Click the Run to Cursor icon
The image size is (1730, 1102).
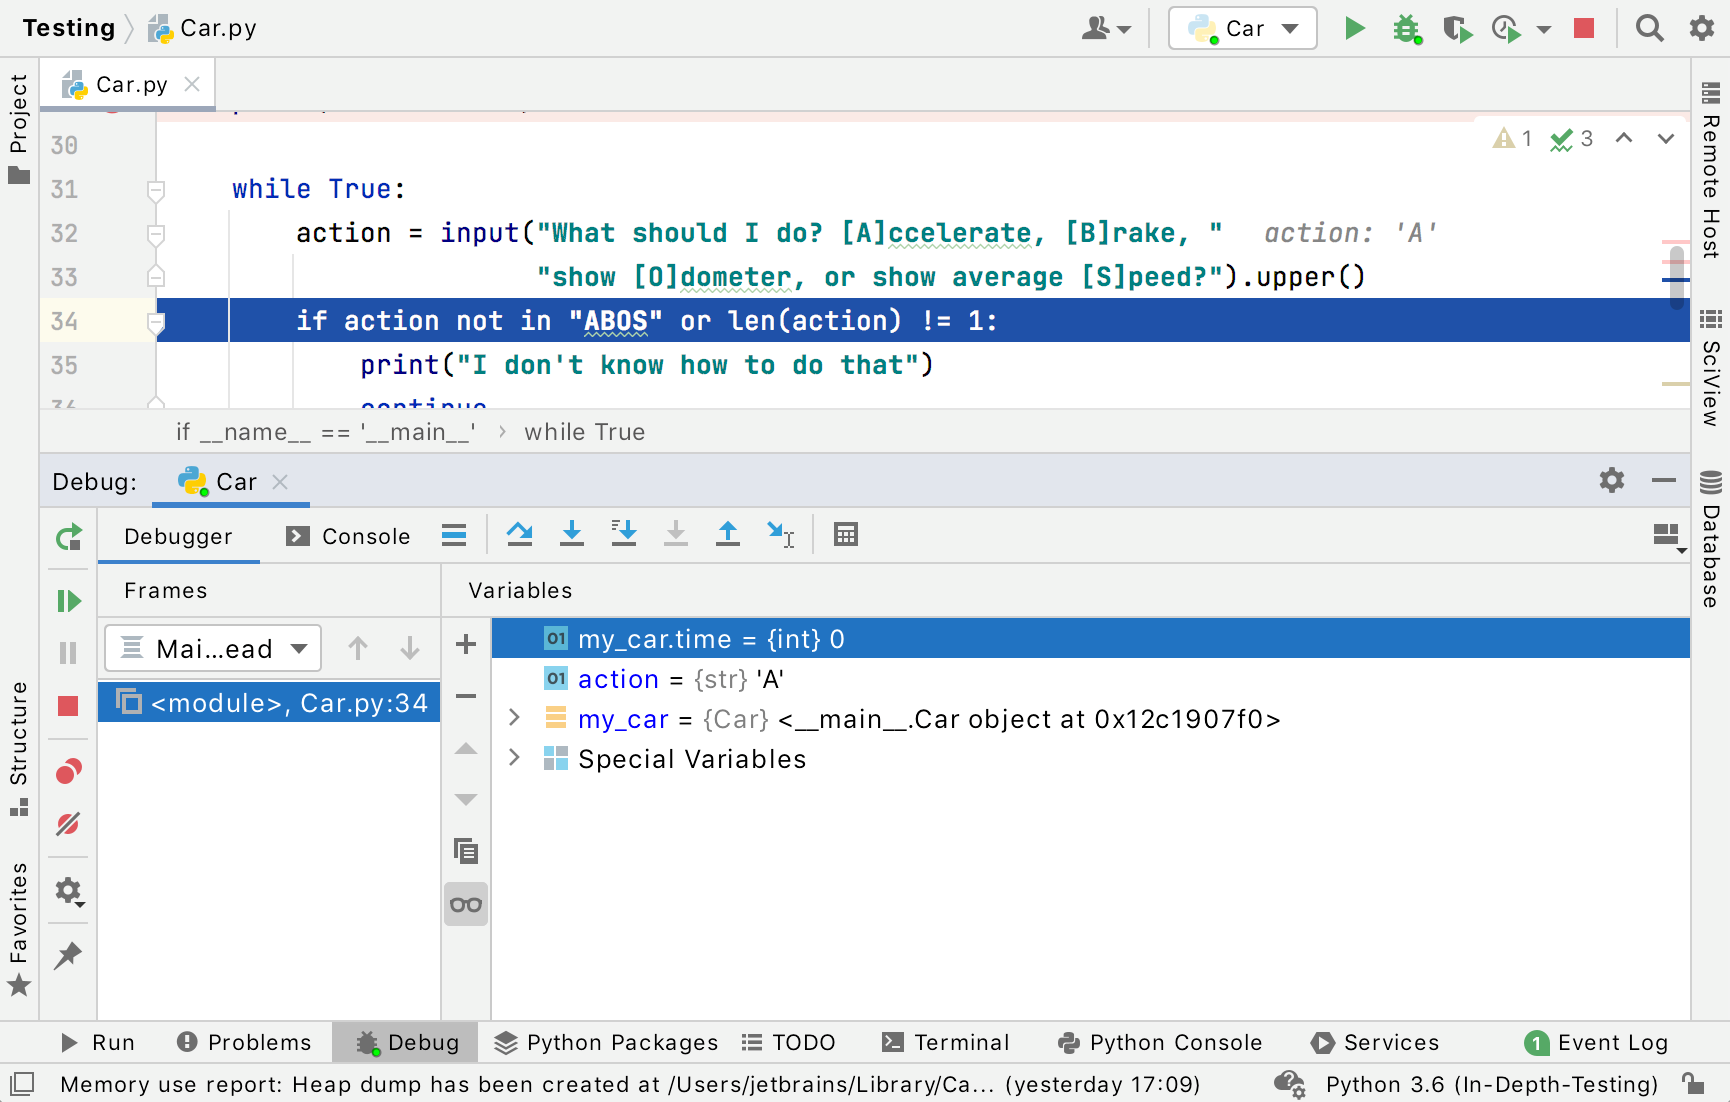pyautogui.click(x=780, y=535)
